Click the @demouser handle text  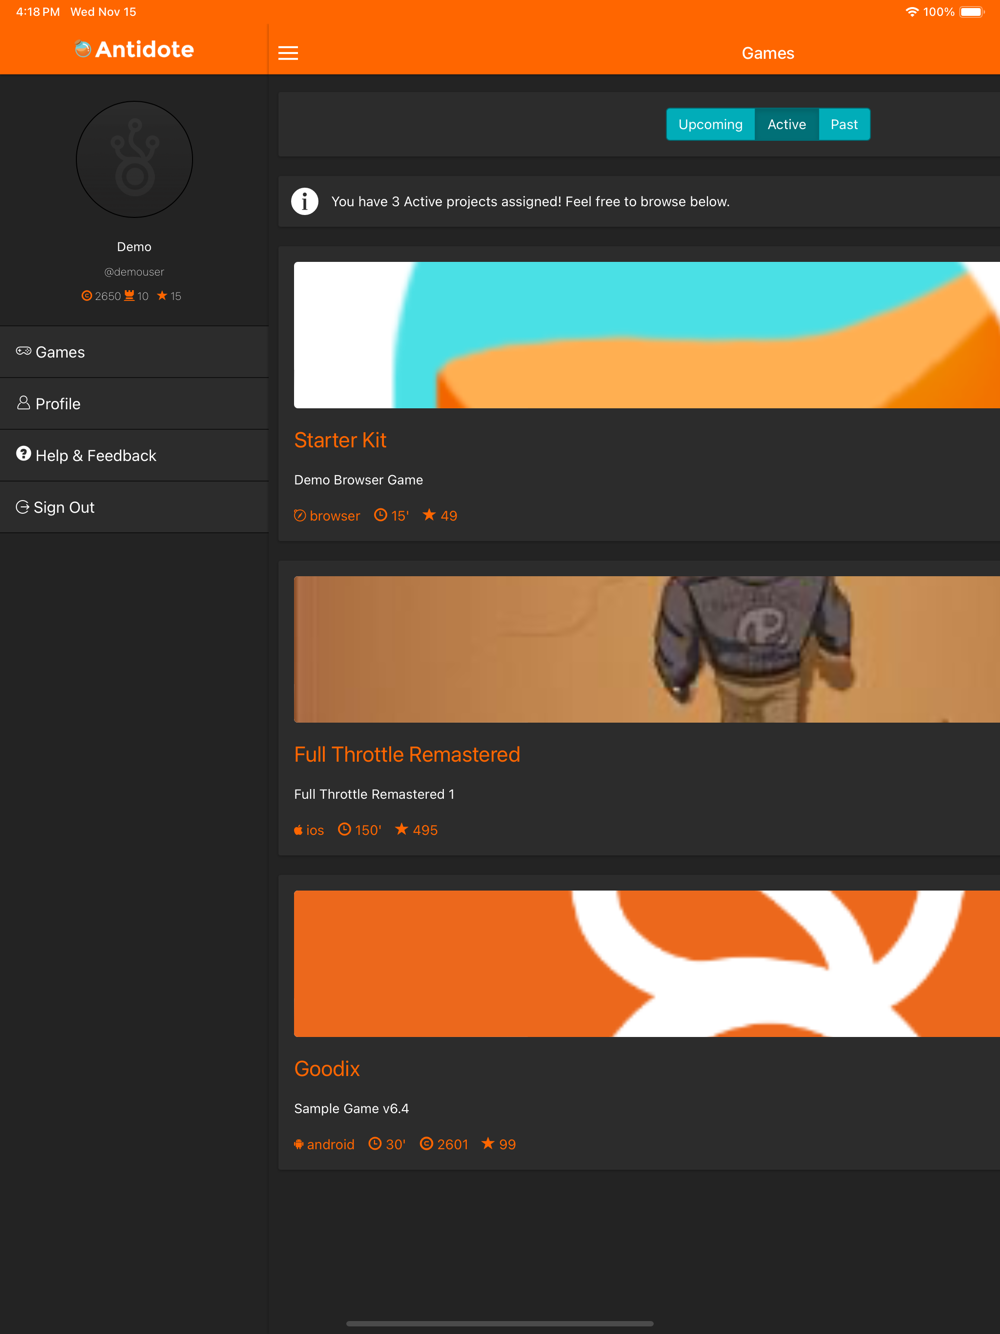click(x=134, y=272)
